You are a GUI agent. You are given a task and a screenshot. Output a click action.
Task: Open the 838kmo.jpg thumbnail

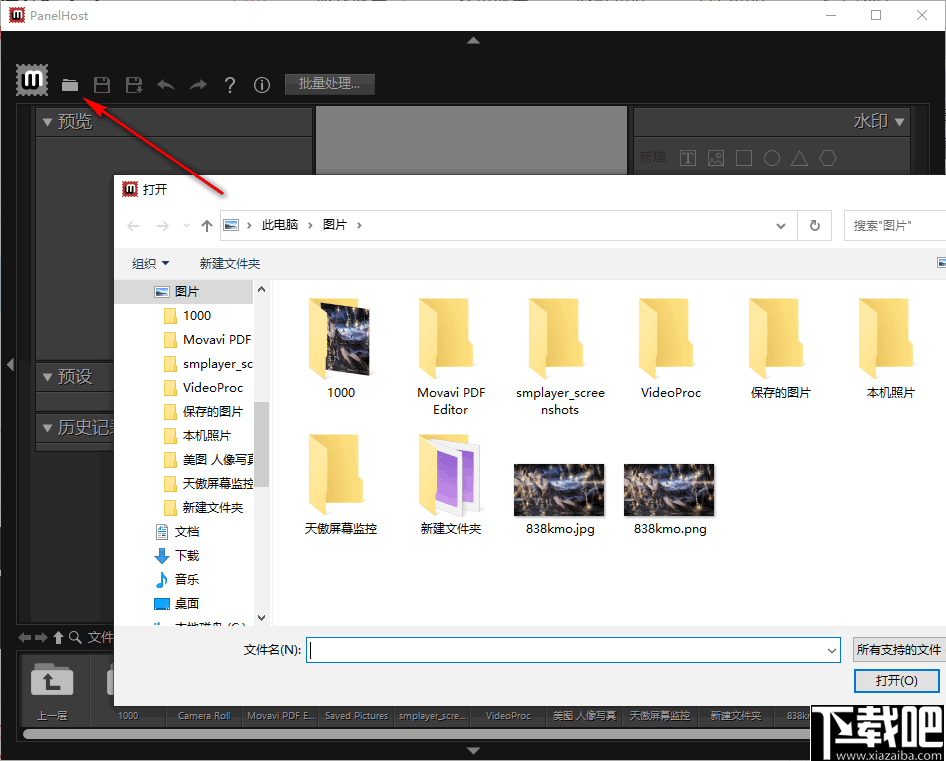coord(559,490)
